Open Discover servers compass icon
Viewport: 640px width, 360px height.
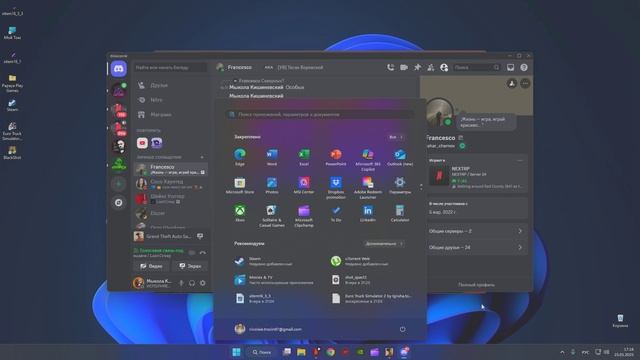118,202
